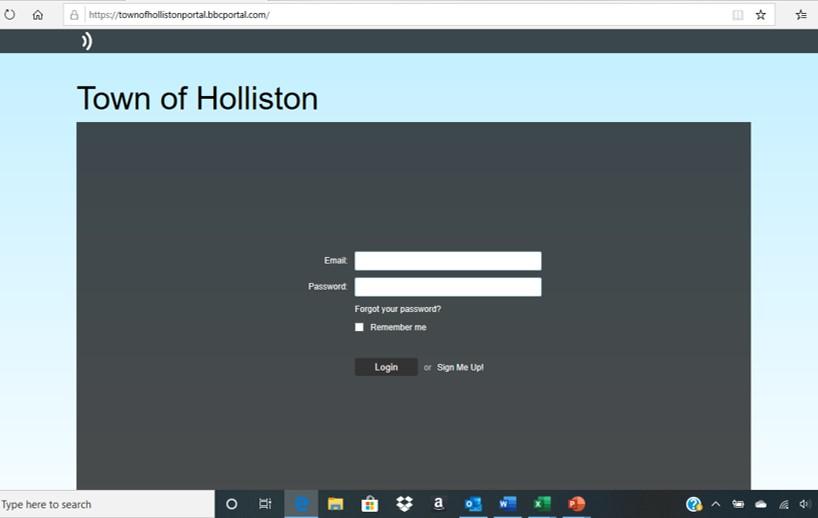Open File Explorer from the taskbar
The width and height of the screenshot is (818, 518).
335,504
